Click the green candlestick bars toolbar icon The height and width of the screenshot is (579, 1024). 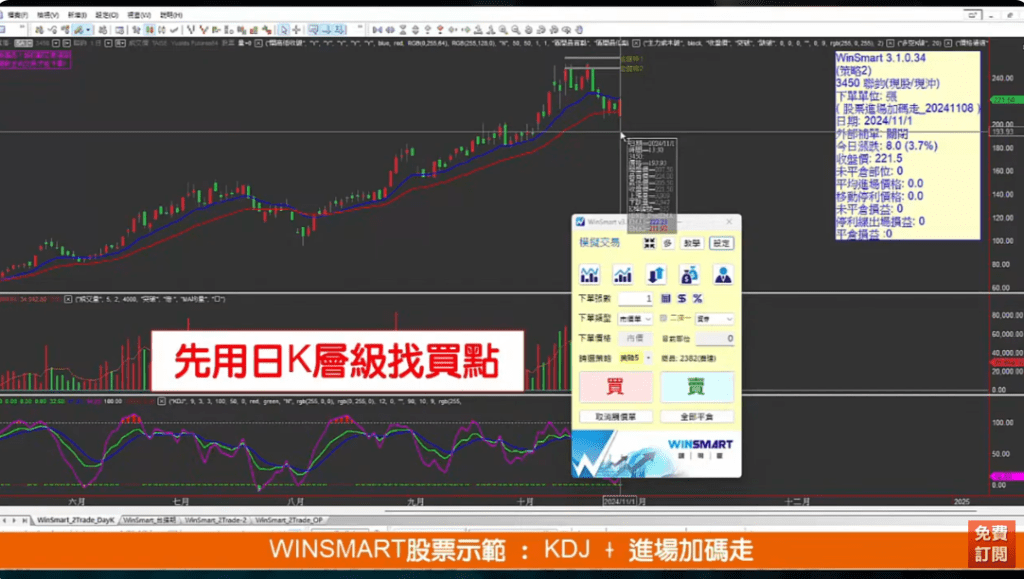tap(150, 30)
